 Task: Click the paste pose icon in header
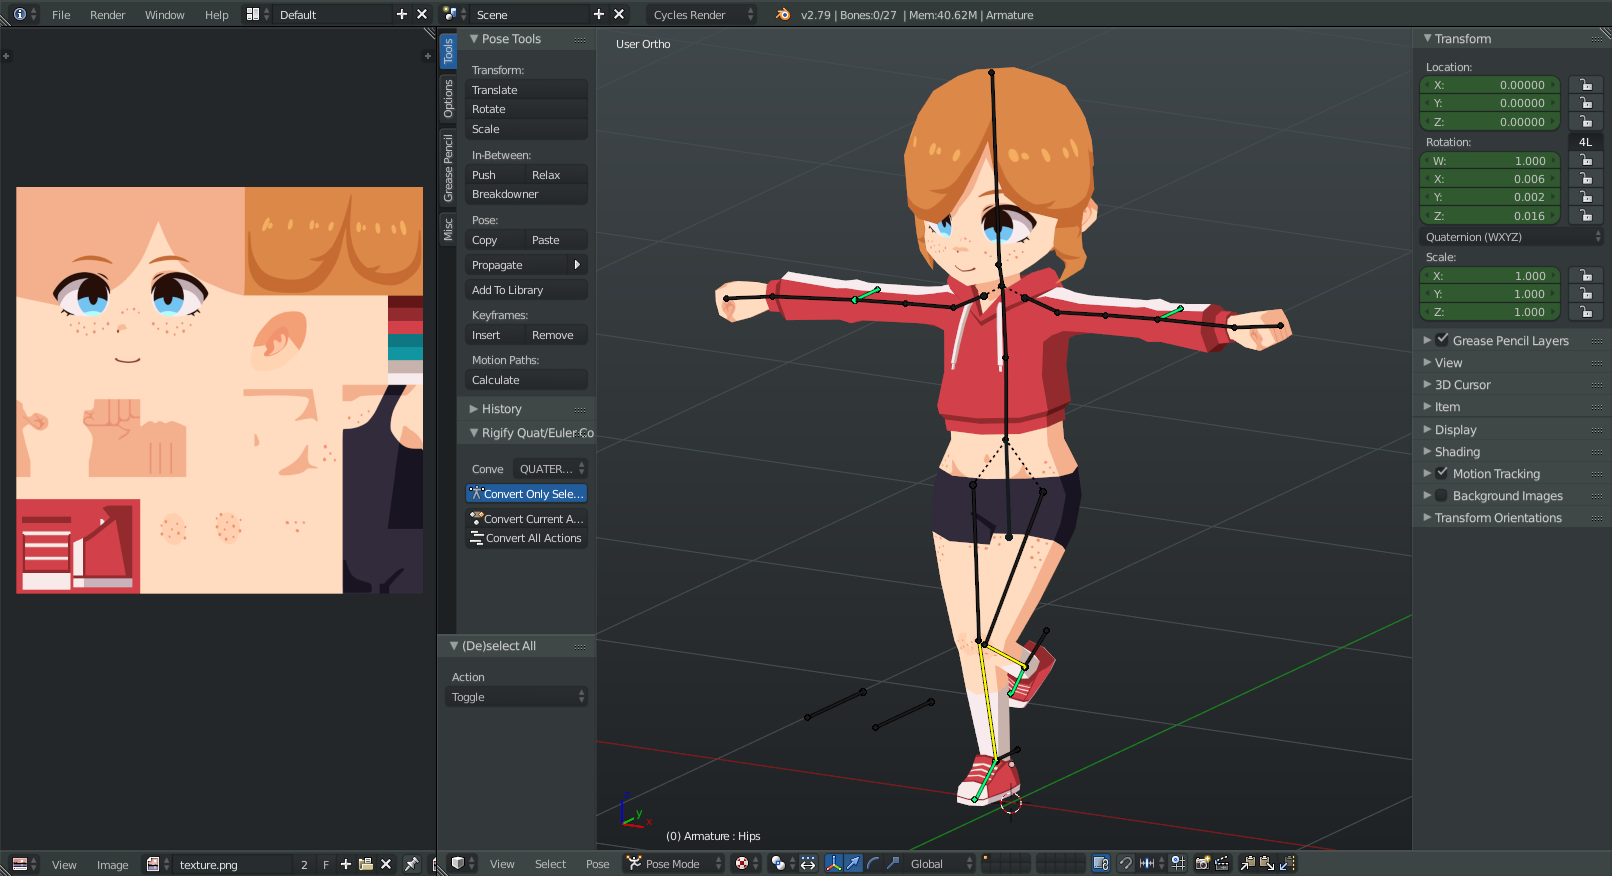(1266, 863)
